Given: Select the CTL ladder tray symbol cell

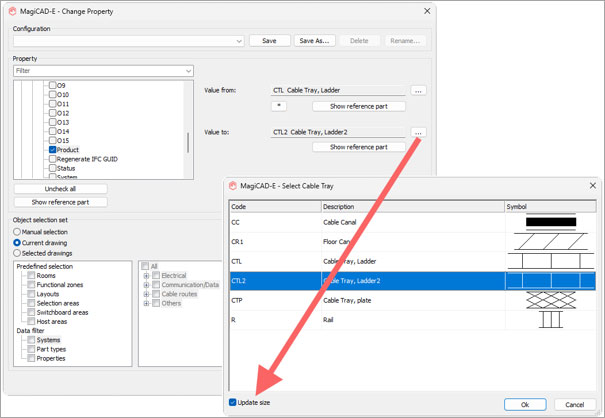Looking at the screenshot, I should (551, 261).
